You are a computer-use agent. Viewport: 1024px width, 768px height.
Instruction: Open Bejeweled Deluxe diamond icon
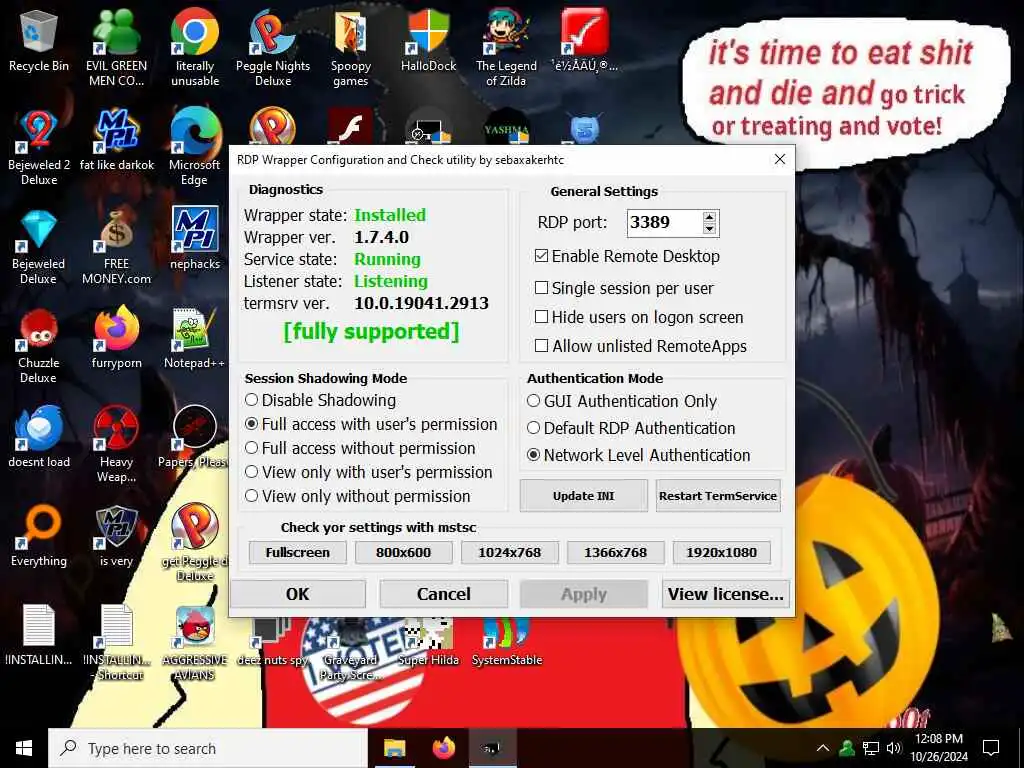[39, 247]
